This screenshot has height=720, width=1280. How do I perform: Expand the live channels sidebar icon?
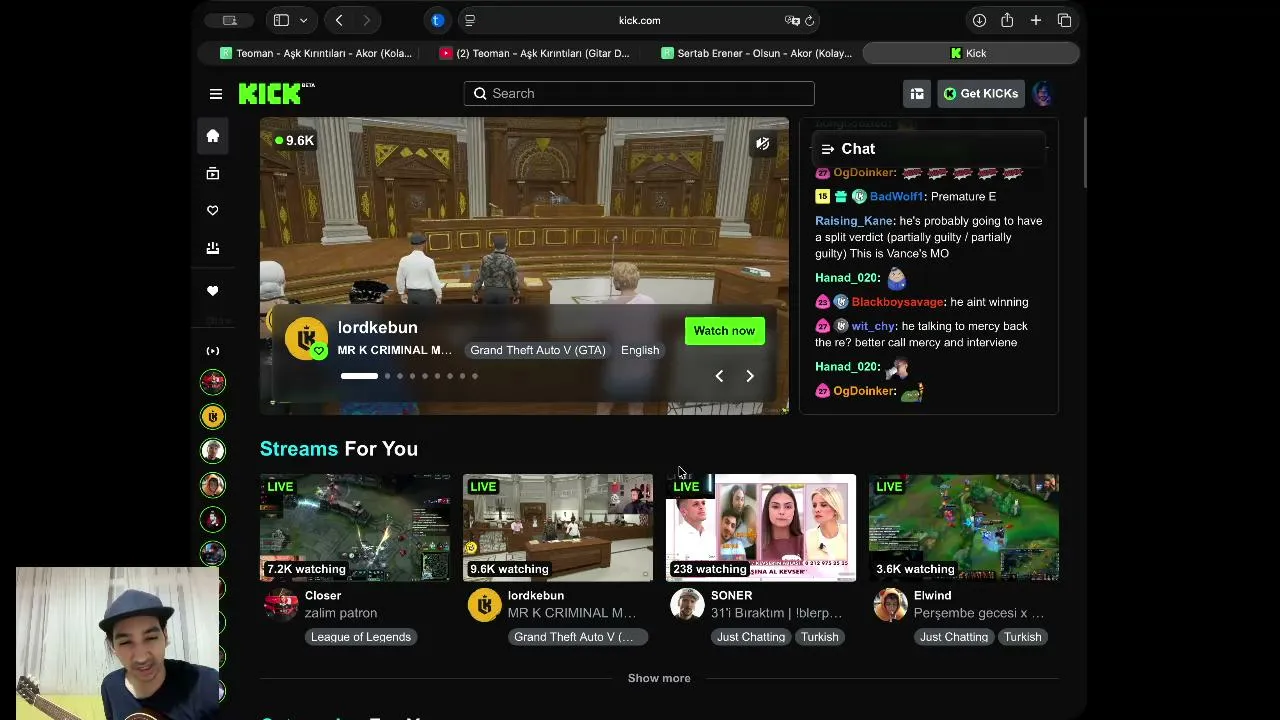coord(212,351)
